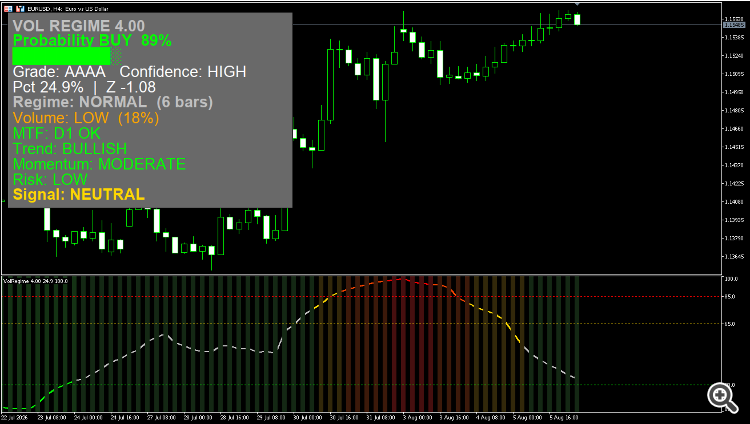Click the volatility regime line peak in the indicator

(x=403, y=279)
